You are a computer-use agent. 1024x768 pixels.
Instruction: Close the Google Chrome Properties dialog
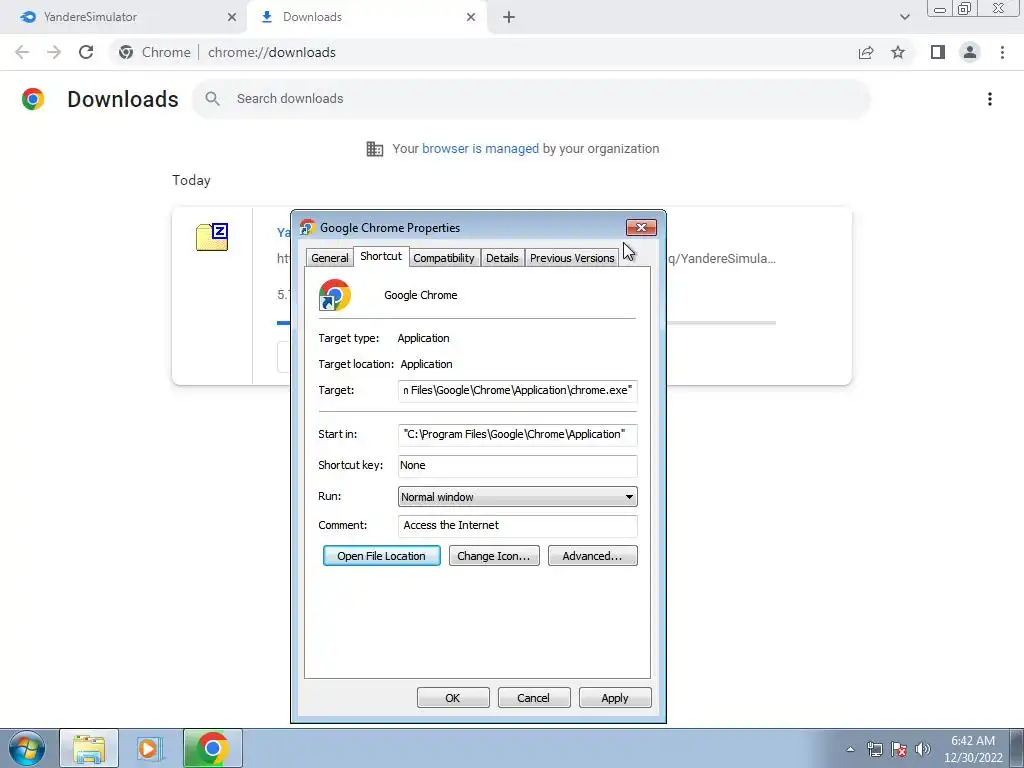coord(641,227)
